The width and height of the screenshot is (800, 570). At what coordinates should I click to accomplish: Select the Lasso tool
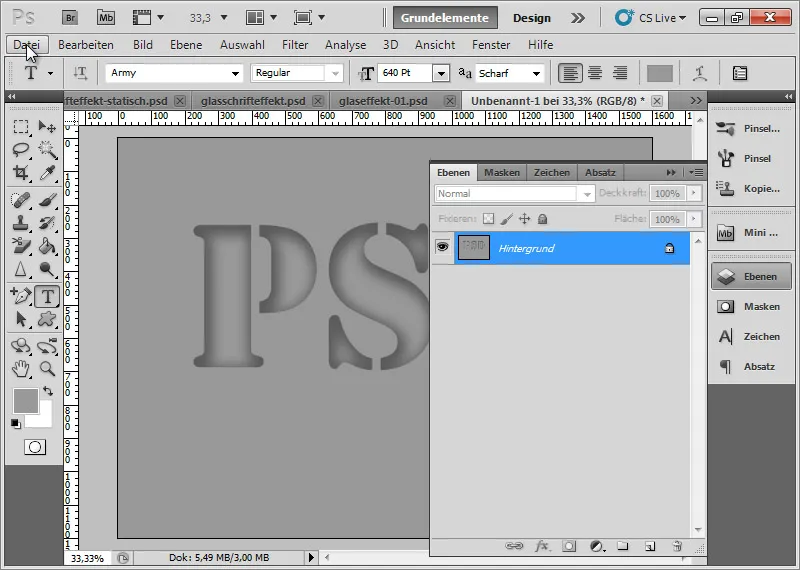[21, 150]
